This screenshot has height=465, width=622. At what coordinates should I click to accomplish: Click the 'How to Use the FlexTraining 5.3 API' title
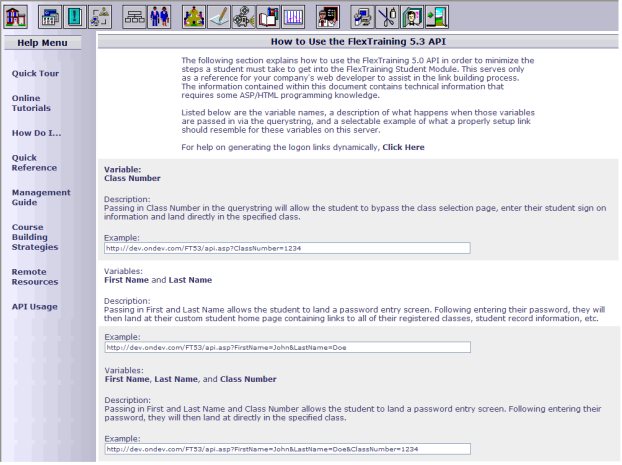coord(358,42)
